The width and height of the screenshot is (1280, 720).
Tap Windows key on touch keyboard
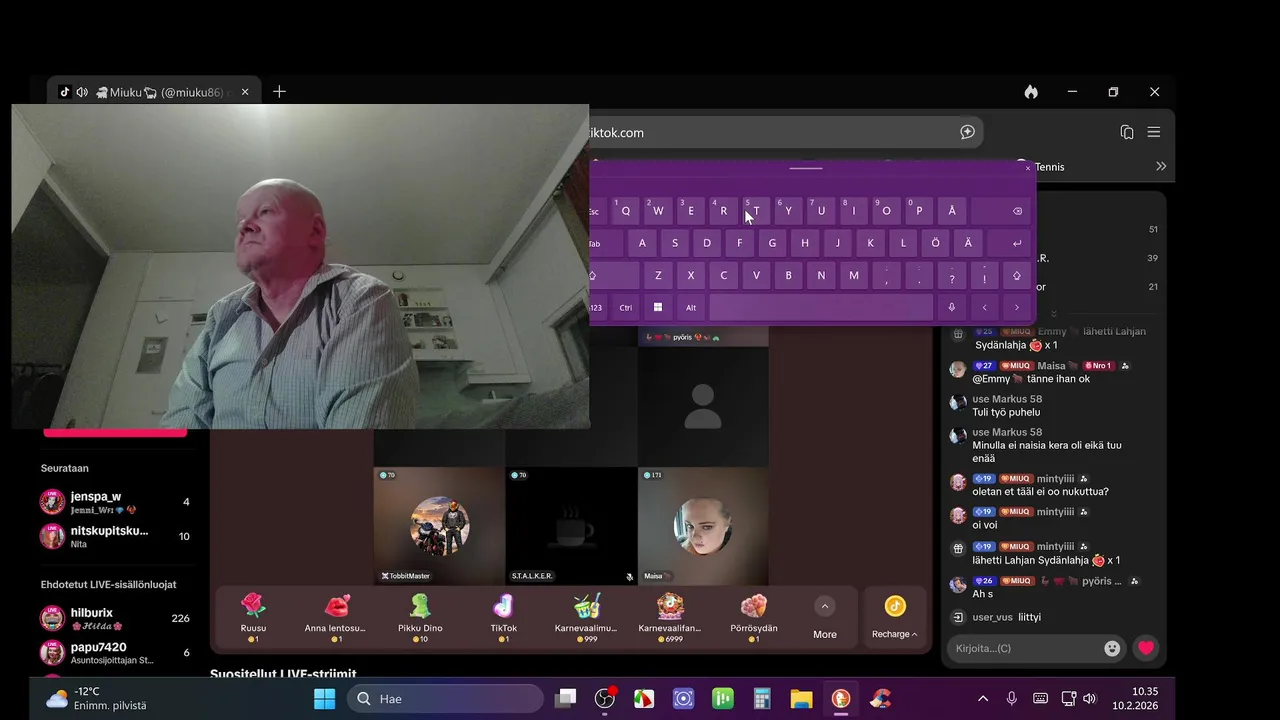658,307
